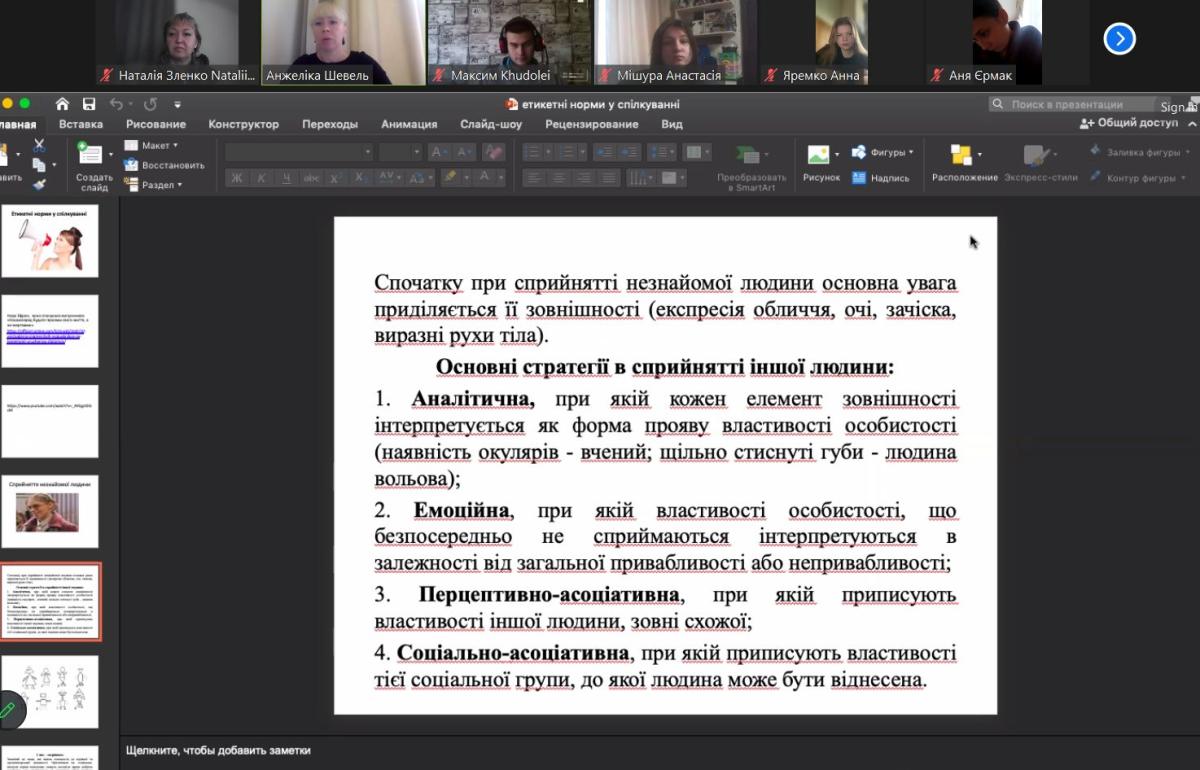Expand the Фигуры shapes dropdown
Screen dimensions: 1200x770
(x=883, y=152)
